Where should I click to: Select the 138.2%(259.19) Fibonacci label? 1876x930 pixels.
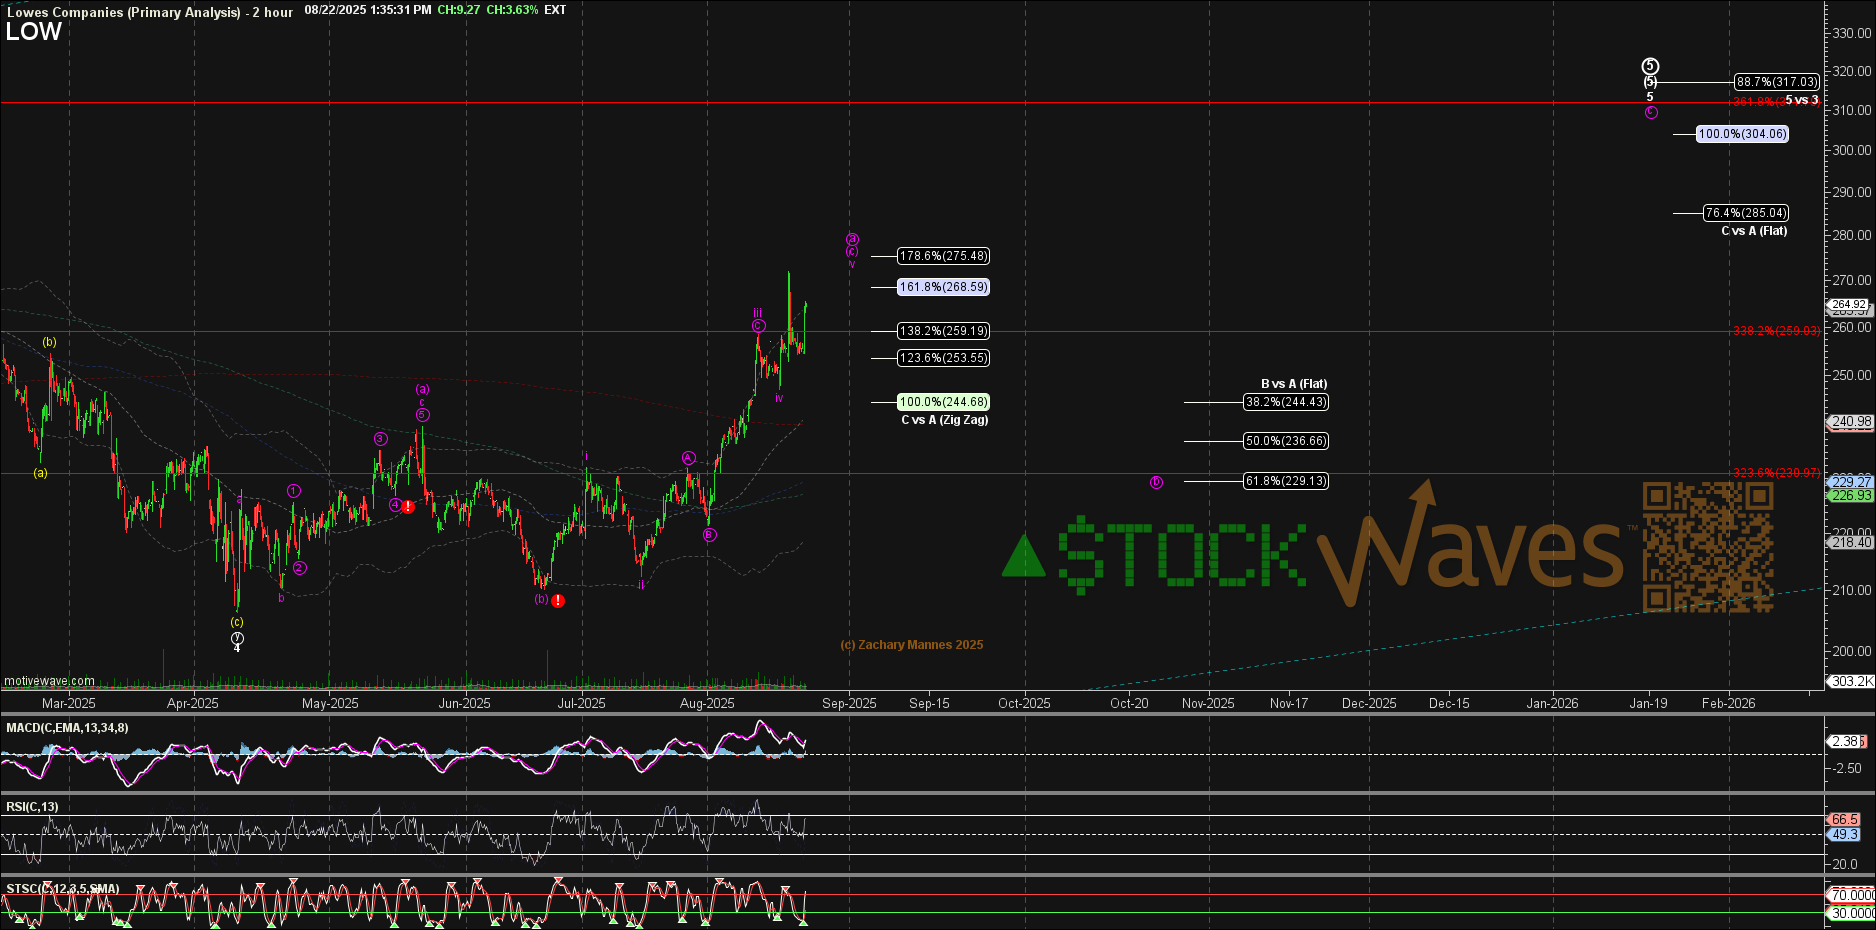[x=944, y=331]
